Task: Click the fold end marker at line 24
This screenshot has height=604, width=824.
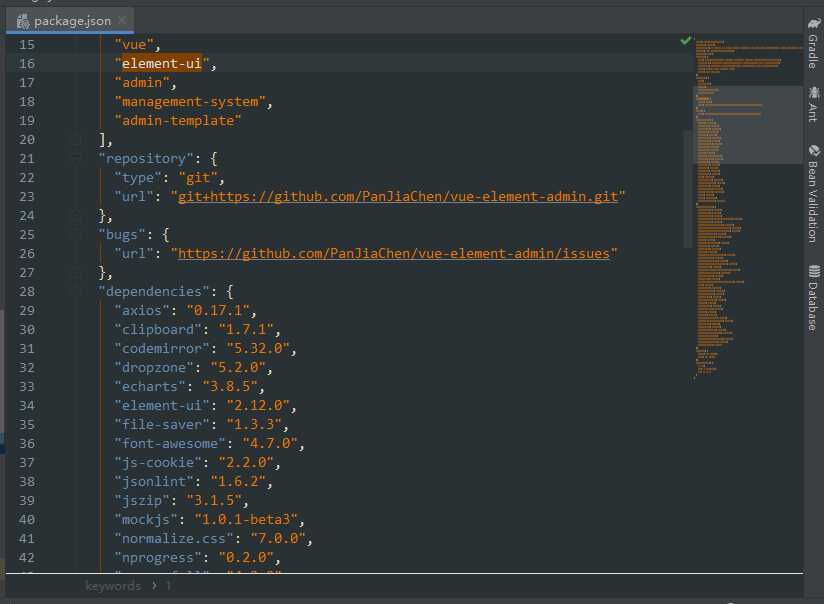Action: [75, 216]
